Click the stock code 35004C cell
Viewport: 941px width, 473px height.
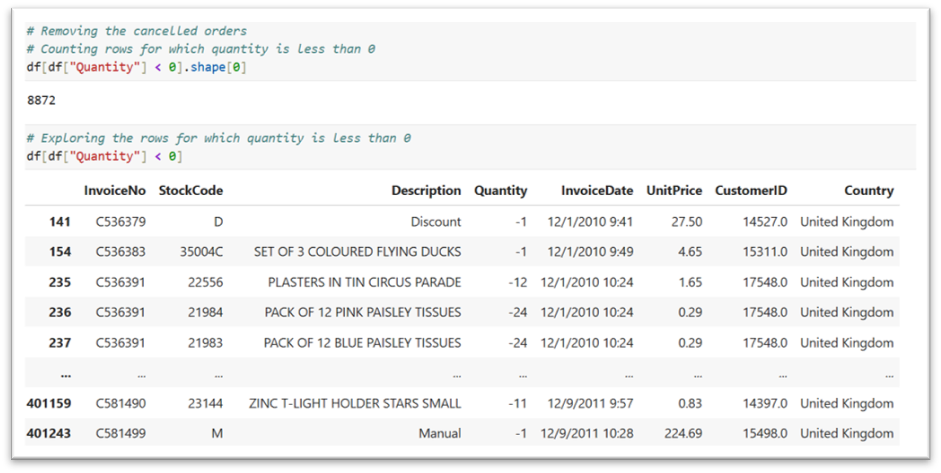pos(201,252)
